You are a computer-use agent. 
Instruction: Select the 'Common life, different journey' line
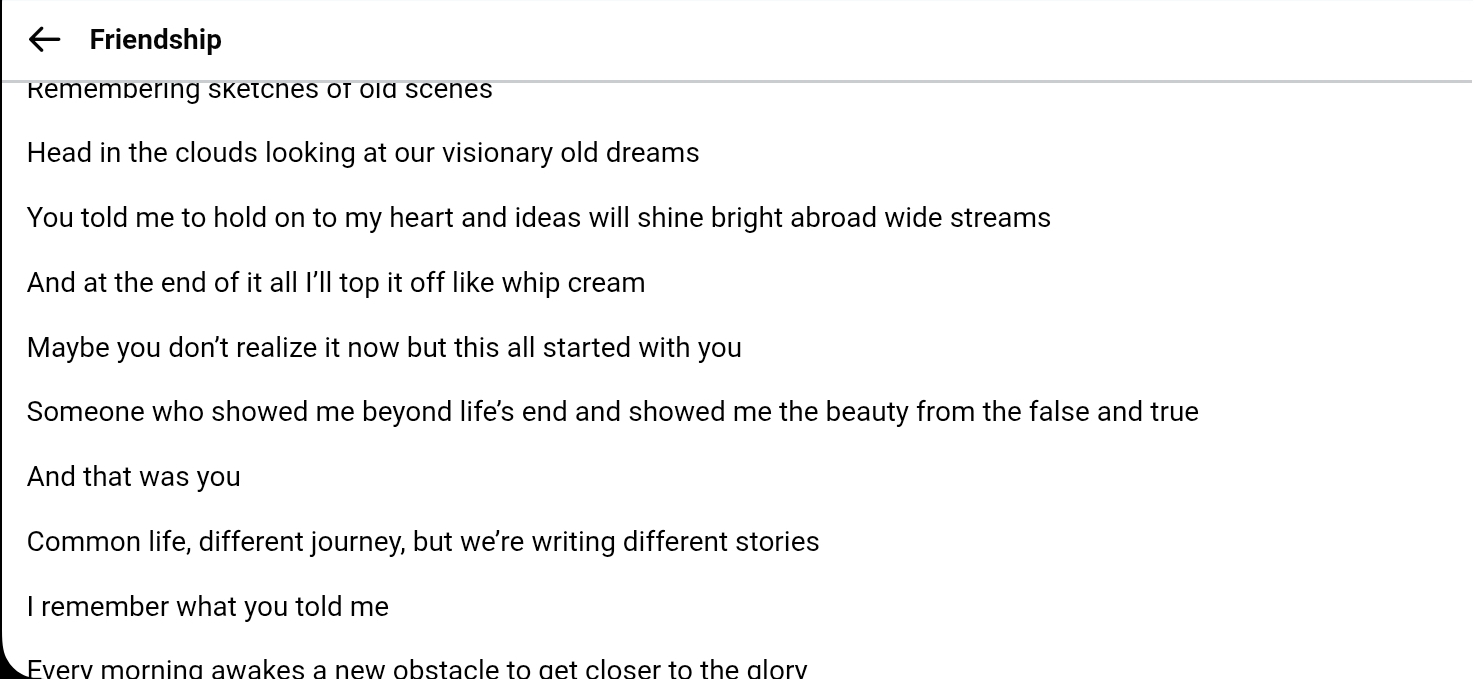[x=423, y=542]
